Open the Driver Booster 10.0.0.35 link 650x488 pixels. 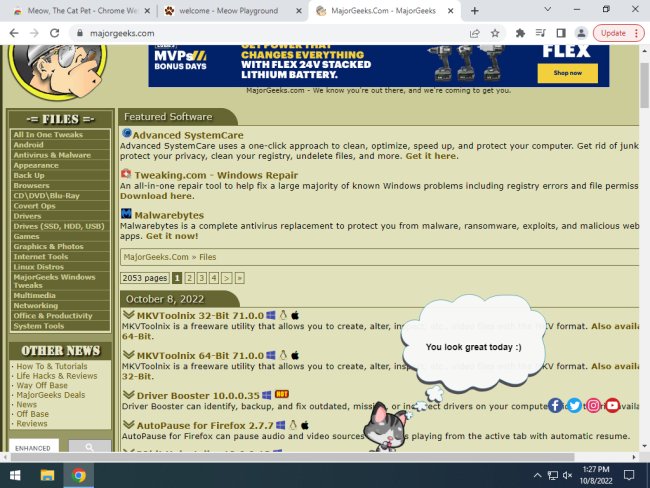tap(198, 396)
